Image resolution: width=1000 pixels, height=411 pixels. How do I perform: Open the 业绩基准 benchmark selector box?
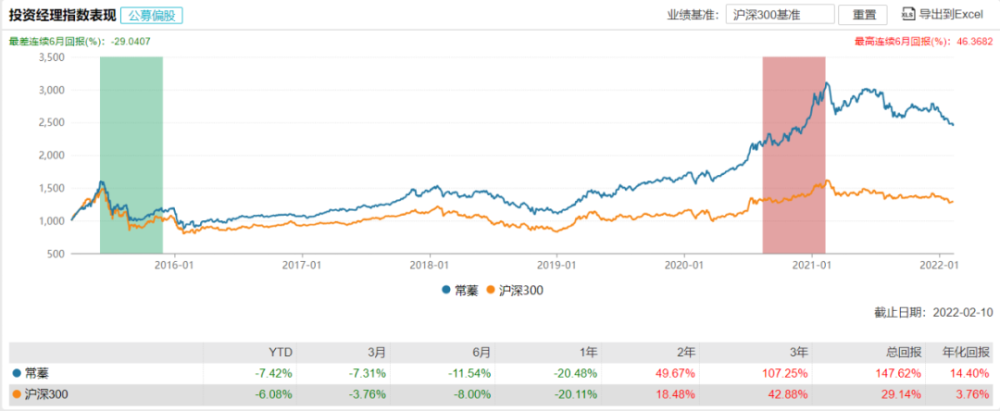pyautogui.click(x=779, y=14)
